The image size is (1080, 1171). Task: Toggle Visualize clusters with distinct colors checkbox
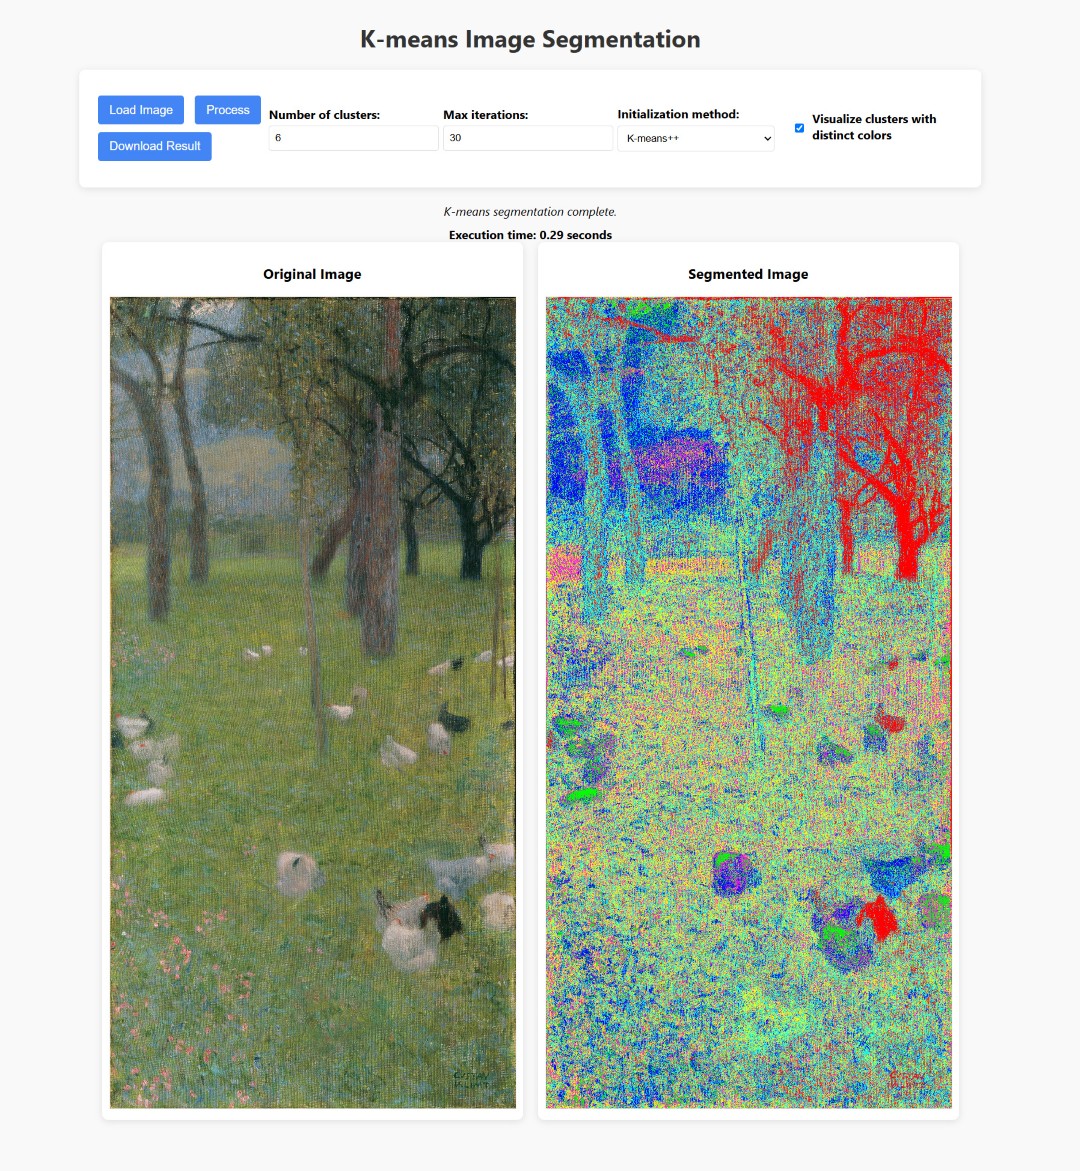click(x=799, y=128)
